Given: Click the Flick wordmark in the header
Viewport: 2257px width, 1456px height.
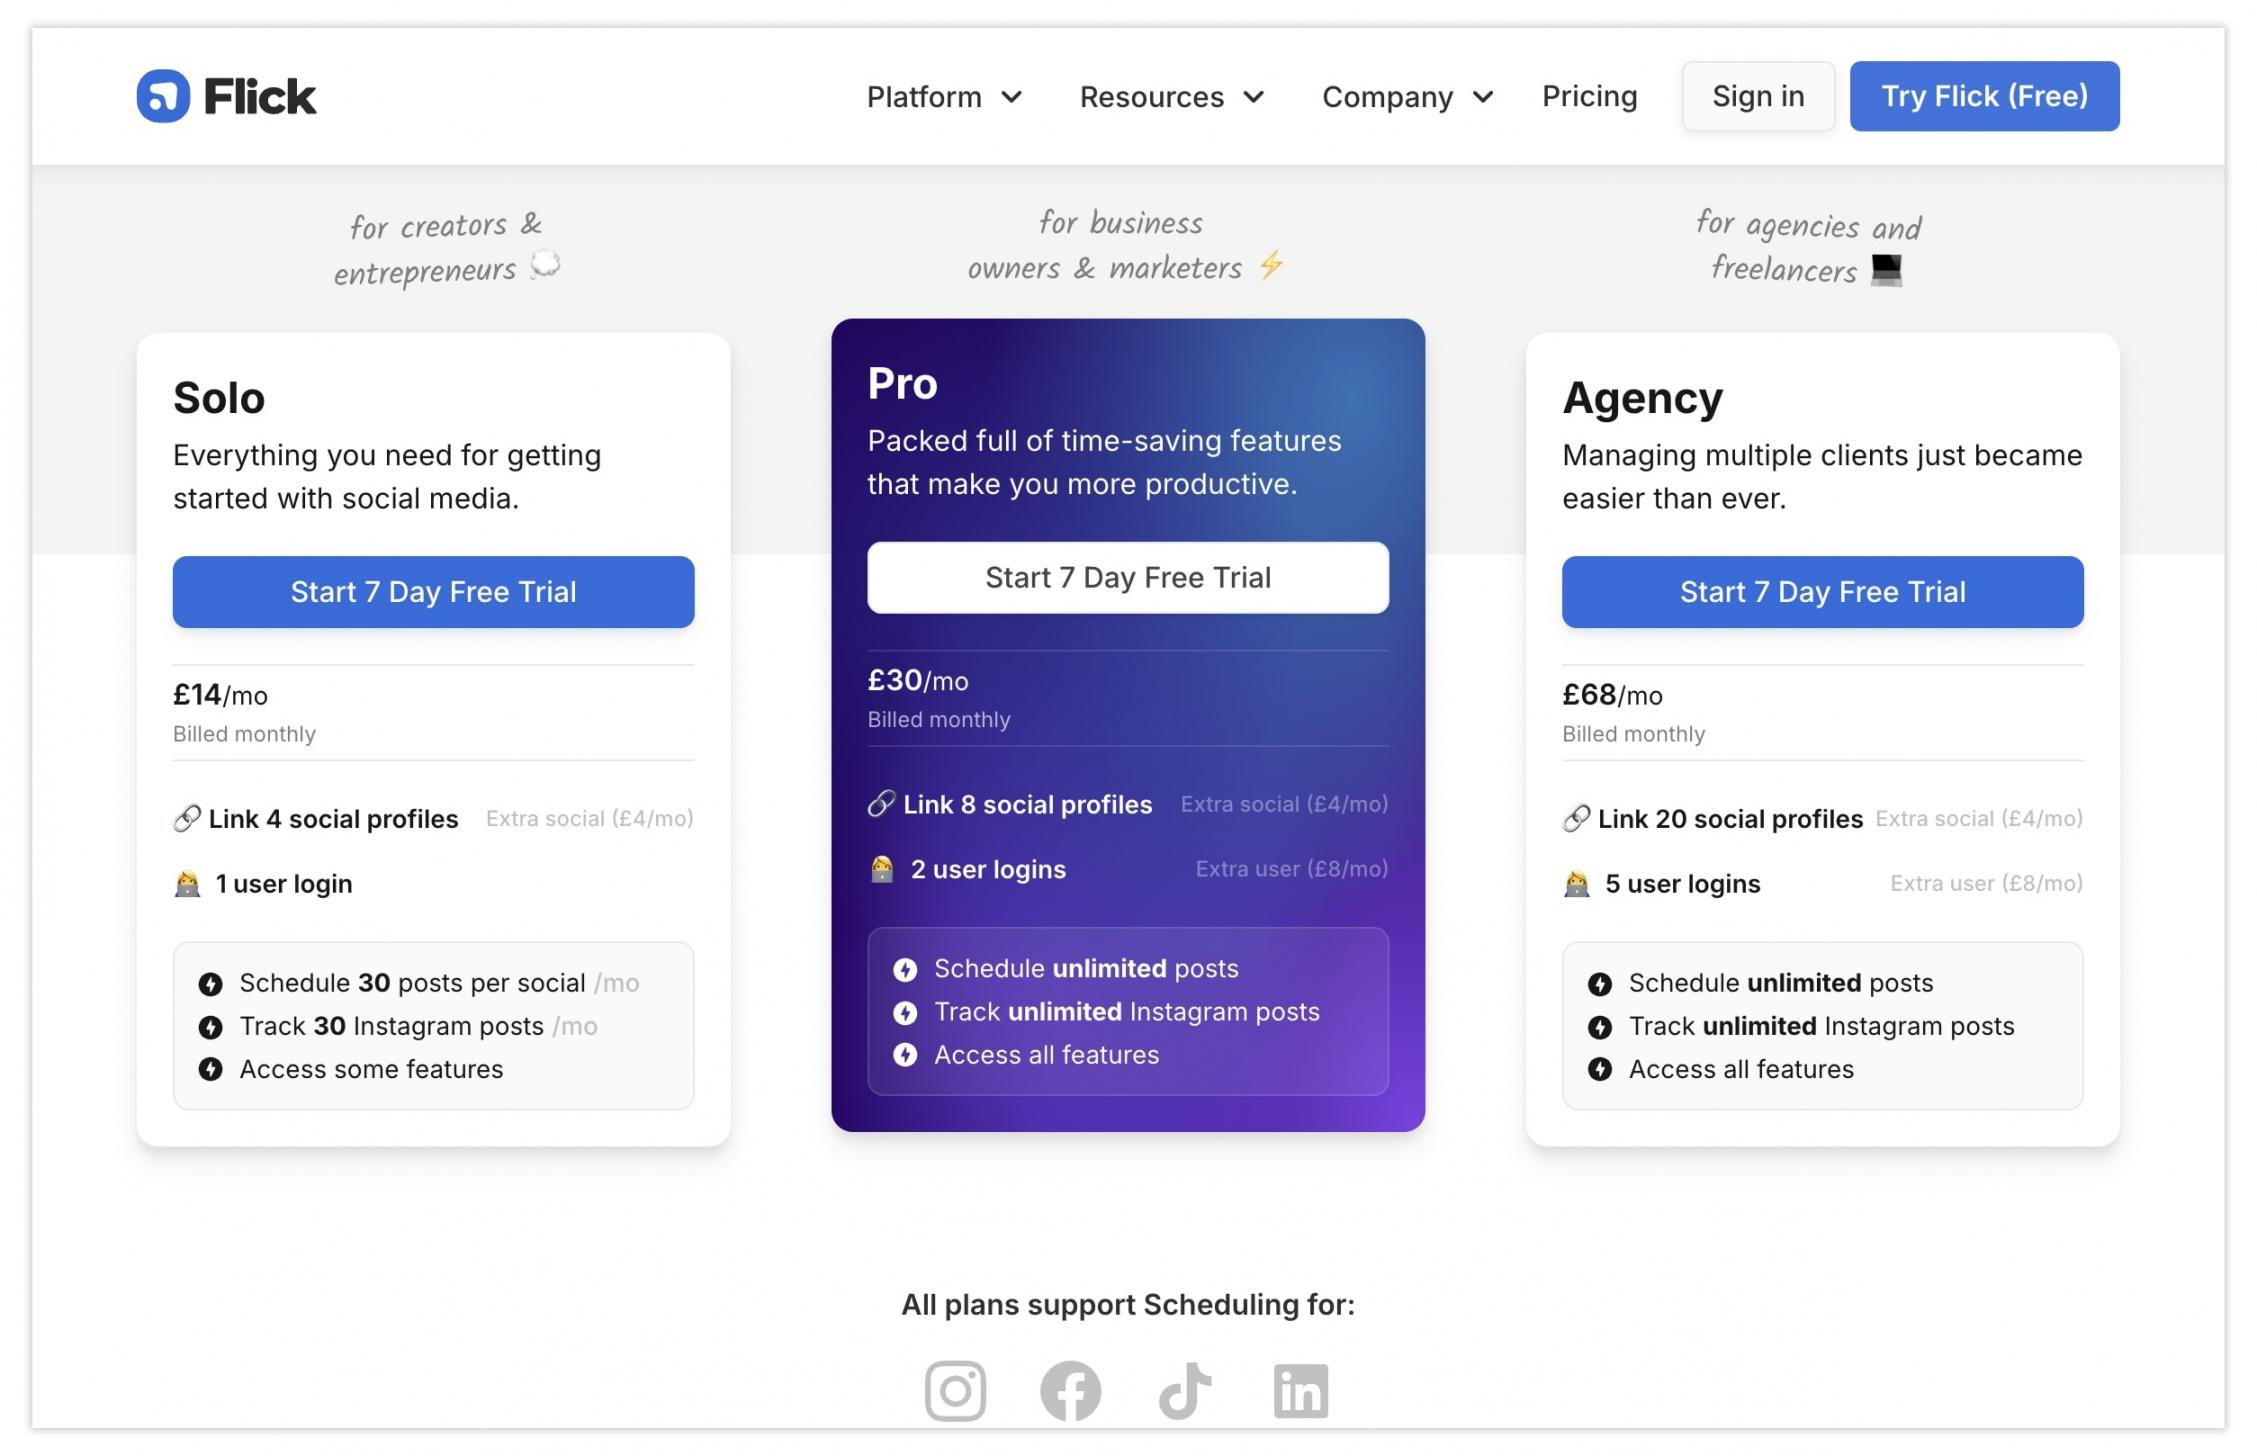Looking at the screenshot, I should pyautogui.click(x=260, y=96).
